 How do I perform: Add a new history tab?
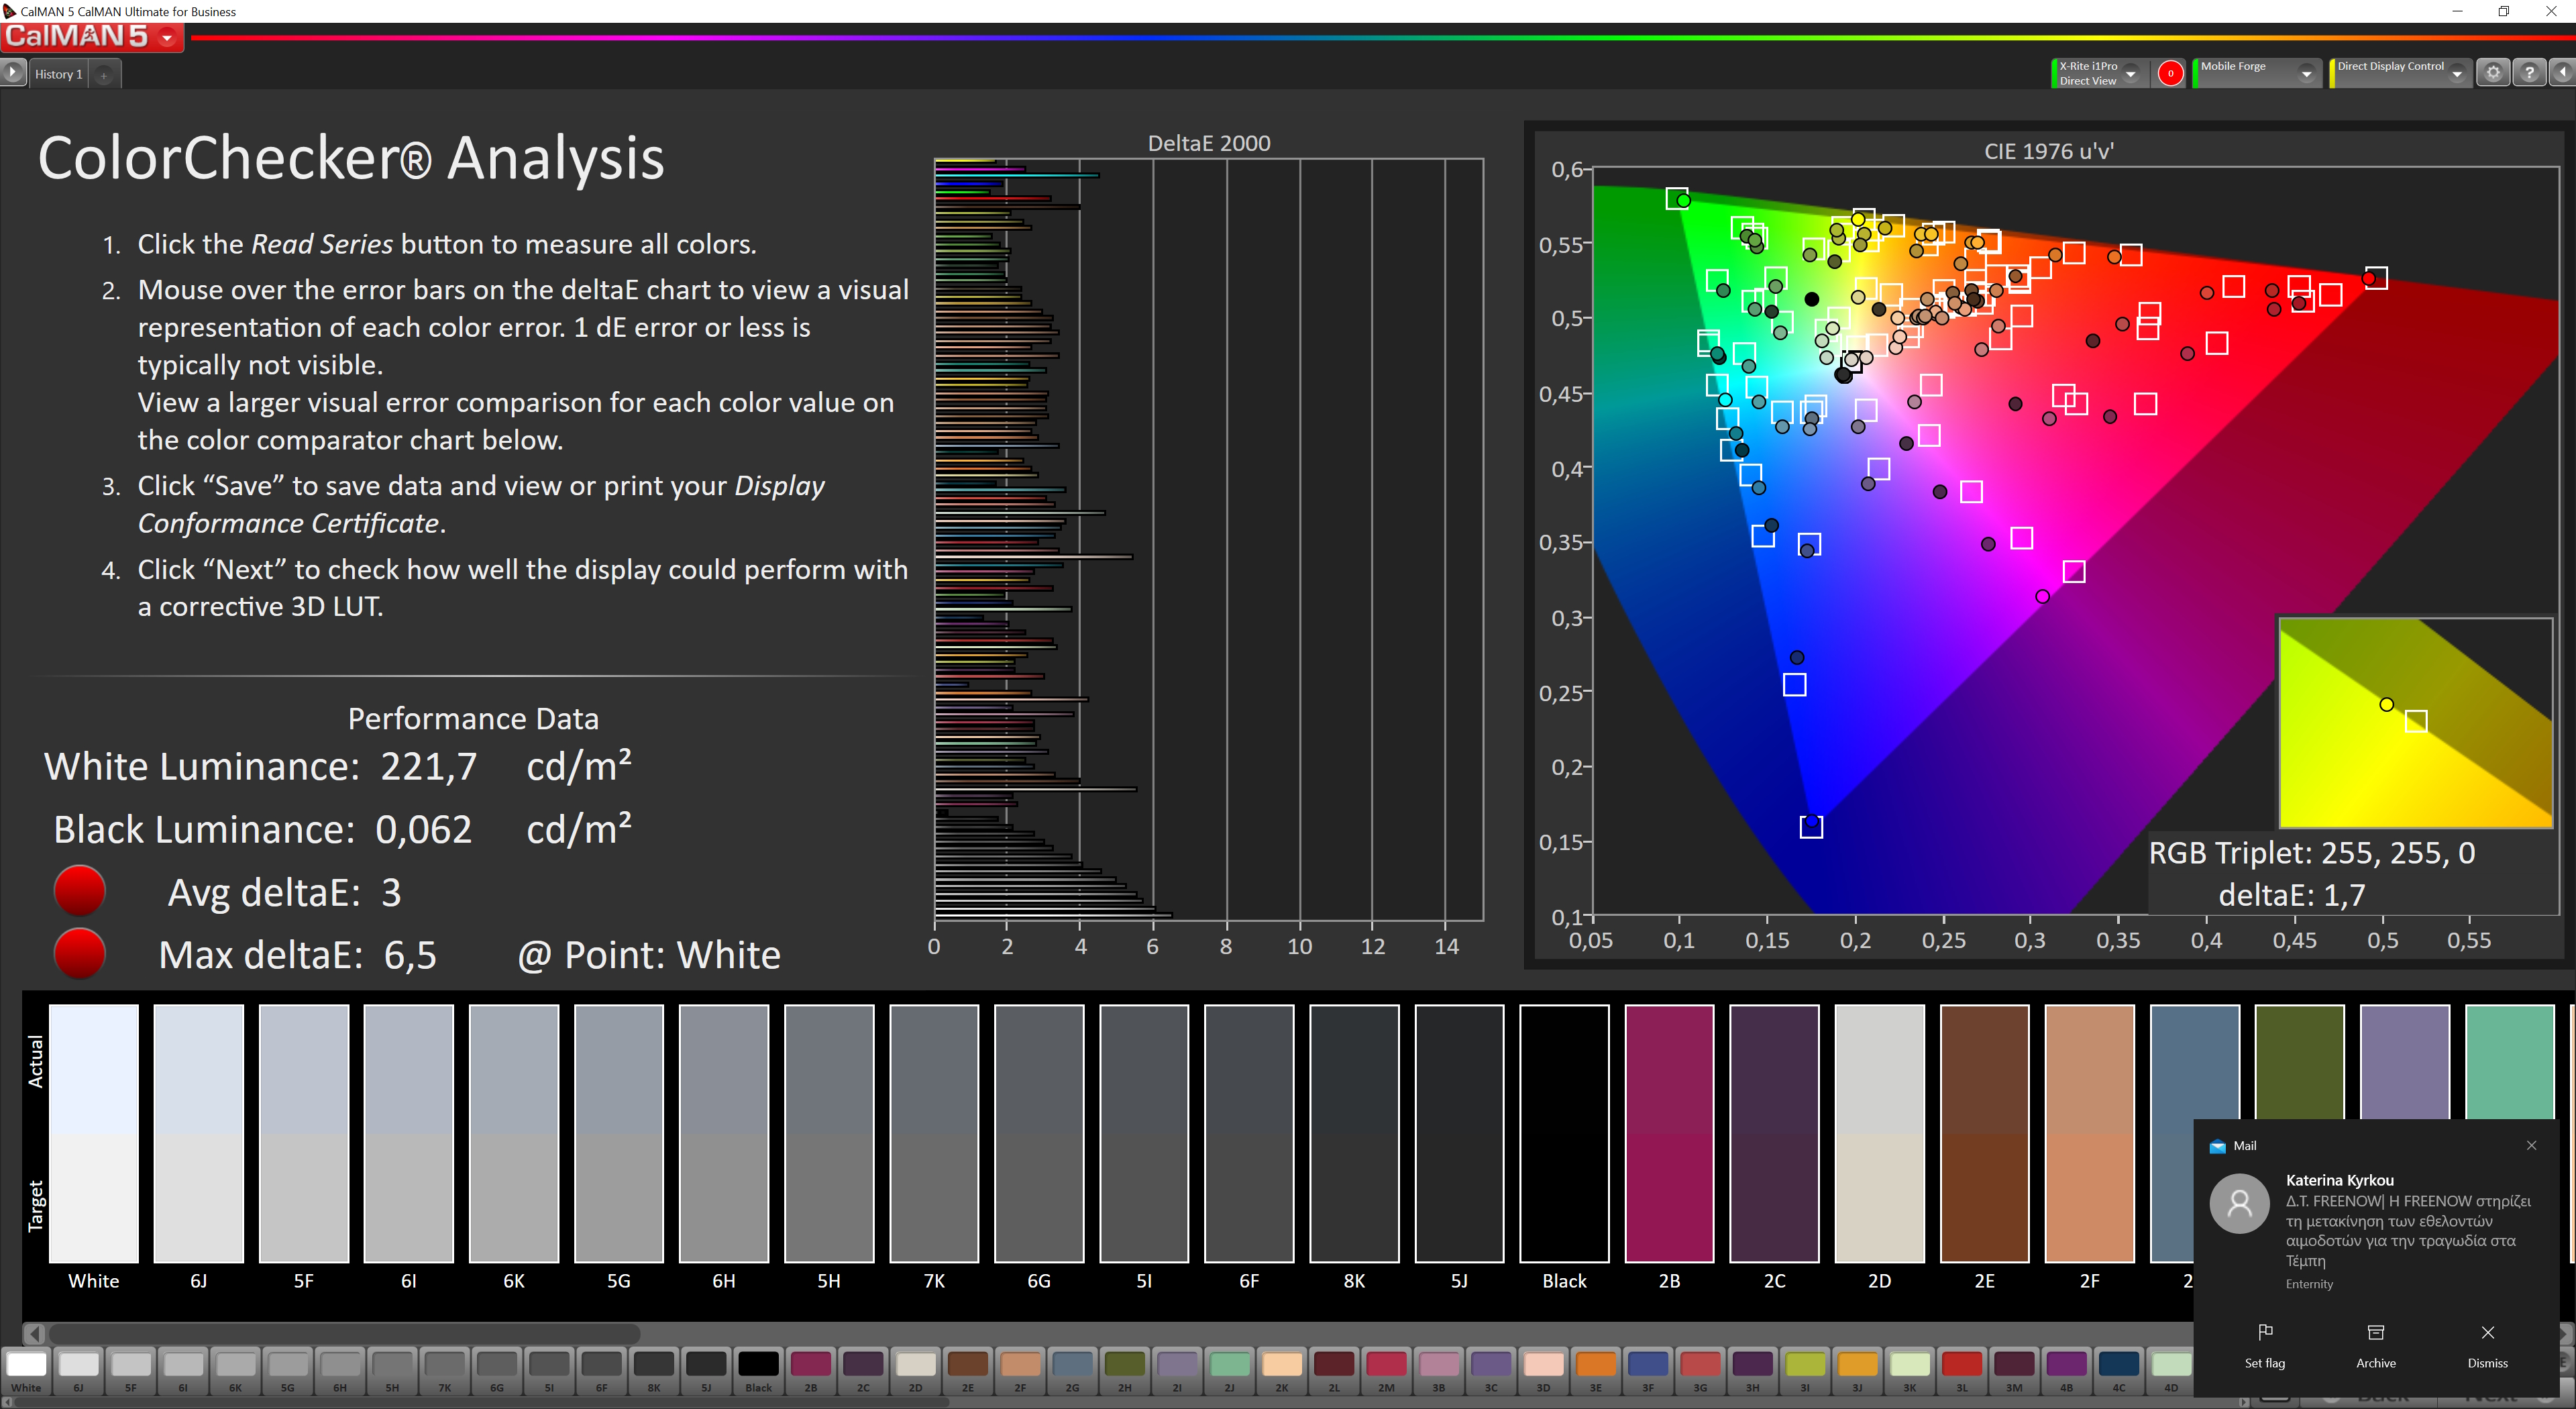pyautogui.click(x=104, y=75)
